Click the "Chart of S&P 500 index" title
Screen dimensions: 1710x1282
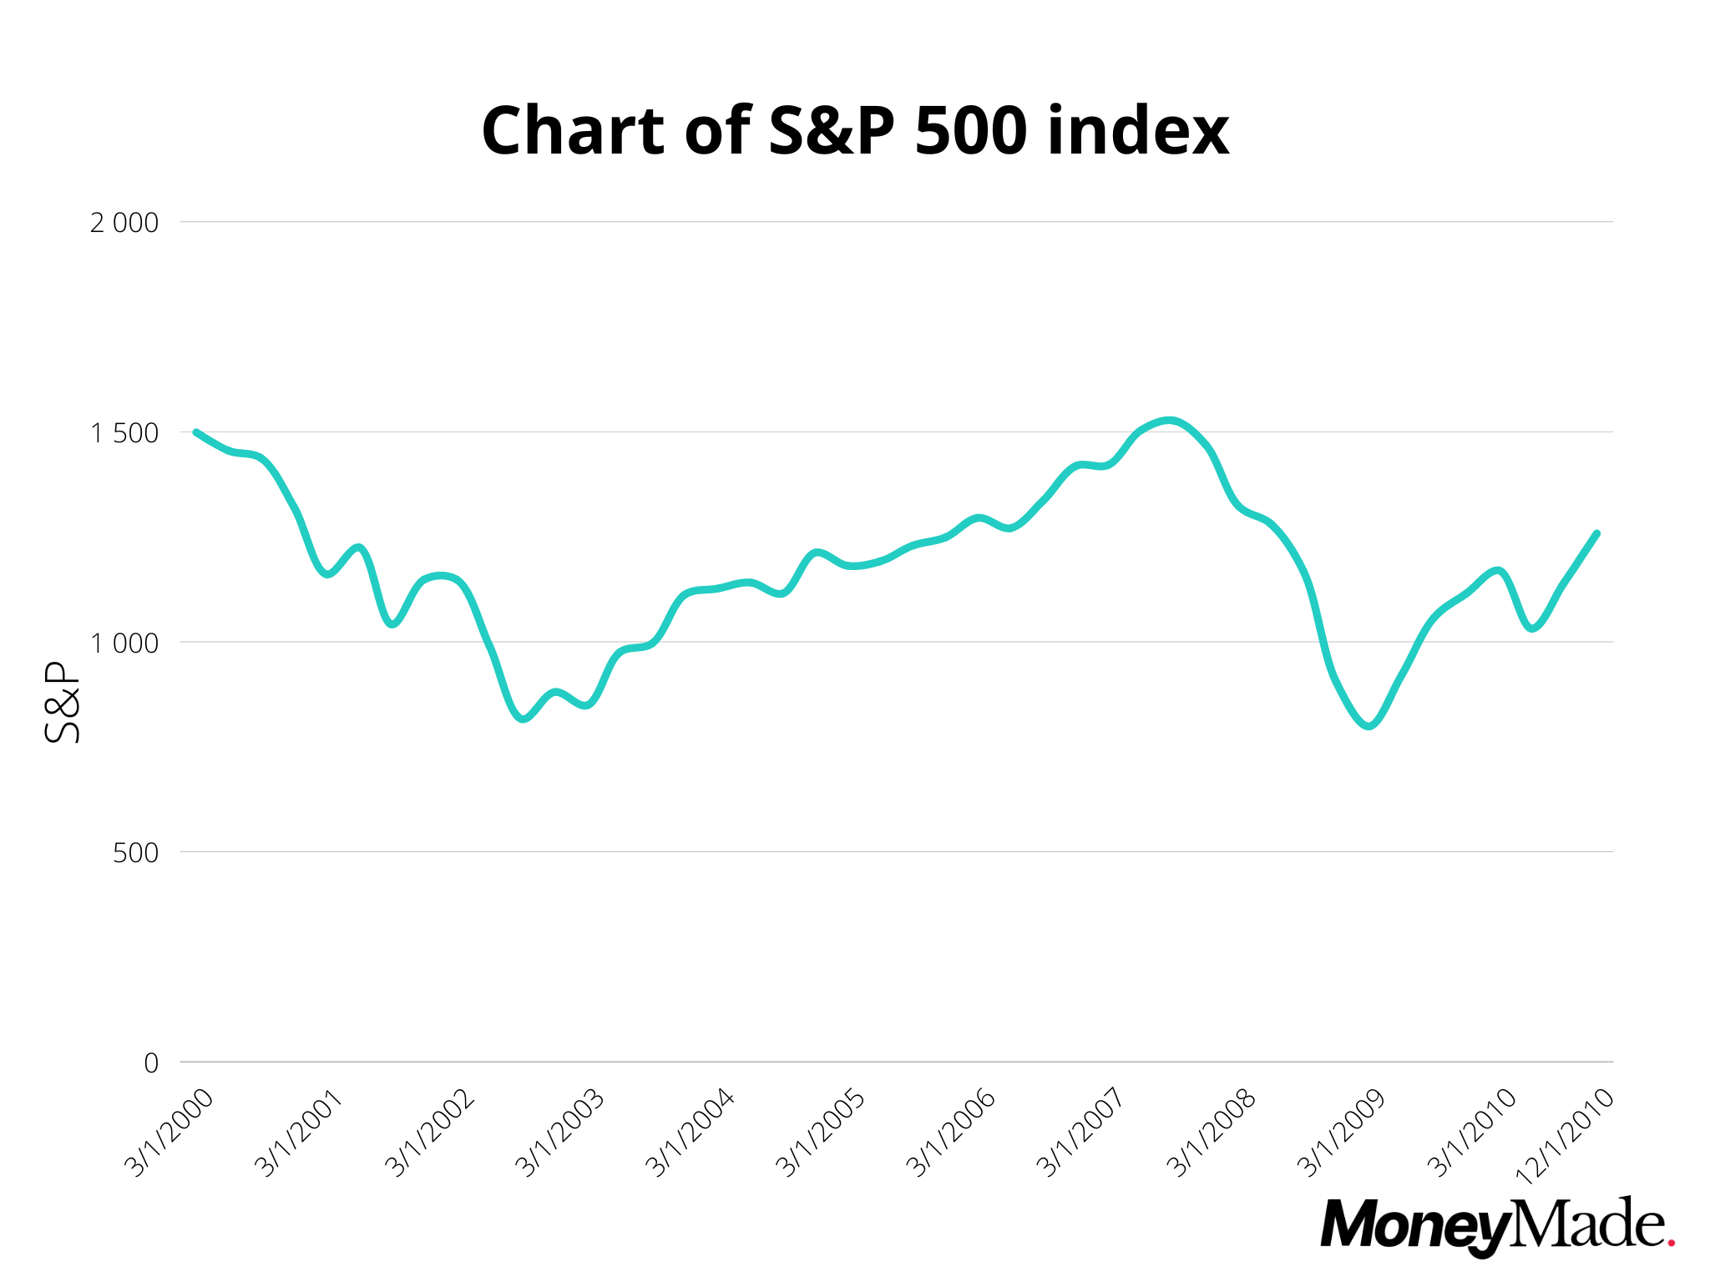[x=854, y=131]
